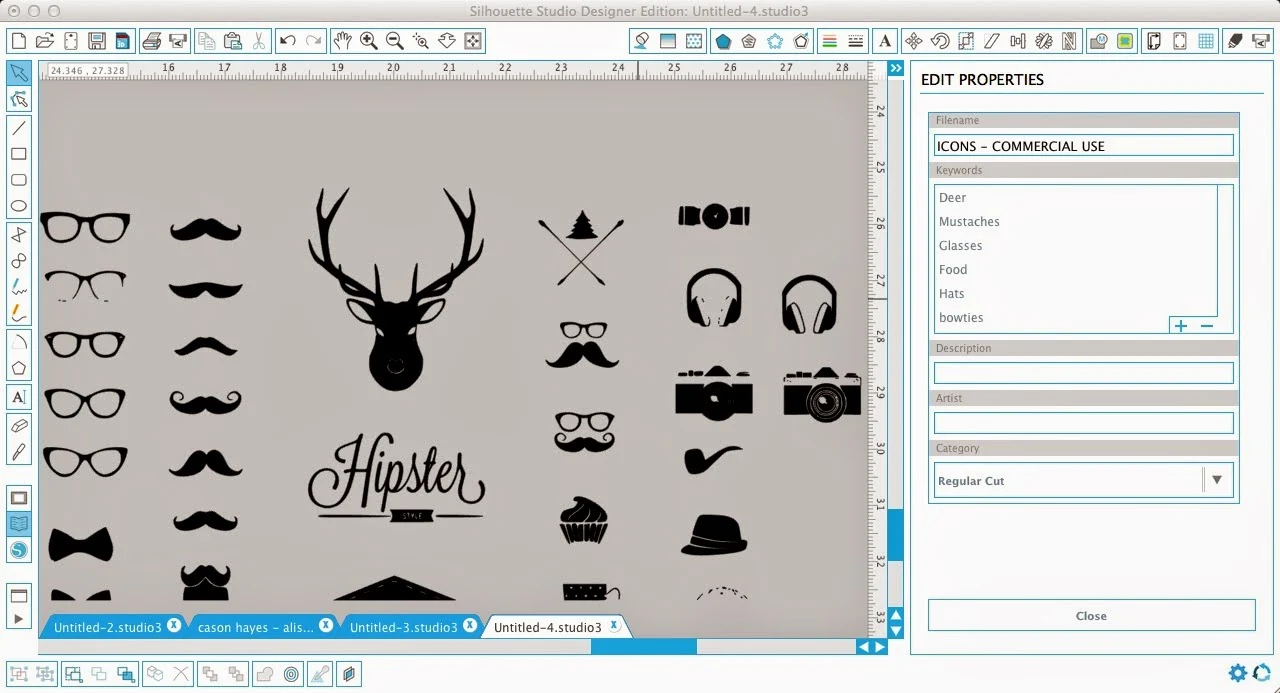This screenshot has width=1280, height=693.
Task: Choose the Draw Ellipse tool
Action: pyautogui.click(x=18, y=207)
